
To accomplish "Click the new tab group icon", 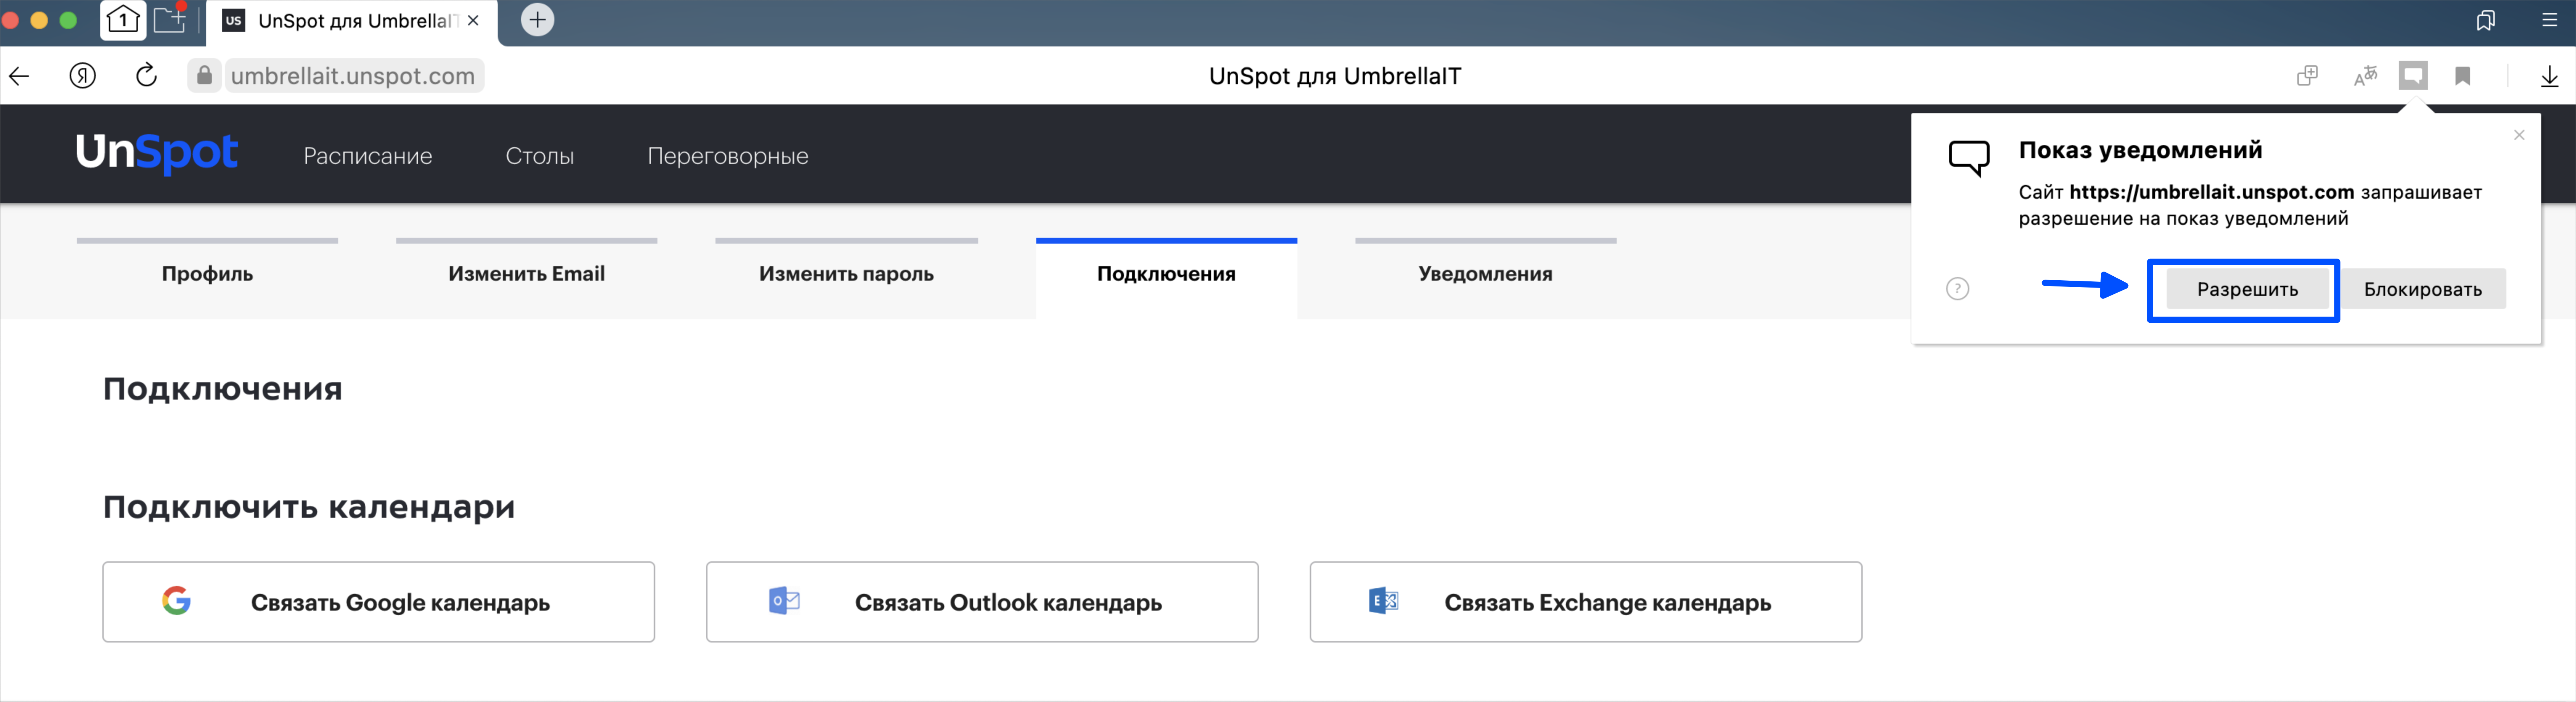I will [x=171, y=20].
